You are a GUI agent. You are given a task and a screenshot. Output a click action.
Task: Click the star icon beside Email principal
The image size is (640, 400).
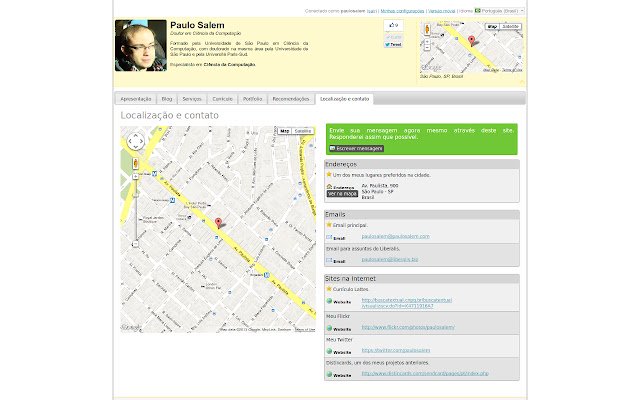(x=329, y=224)
